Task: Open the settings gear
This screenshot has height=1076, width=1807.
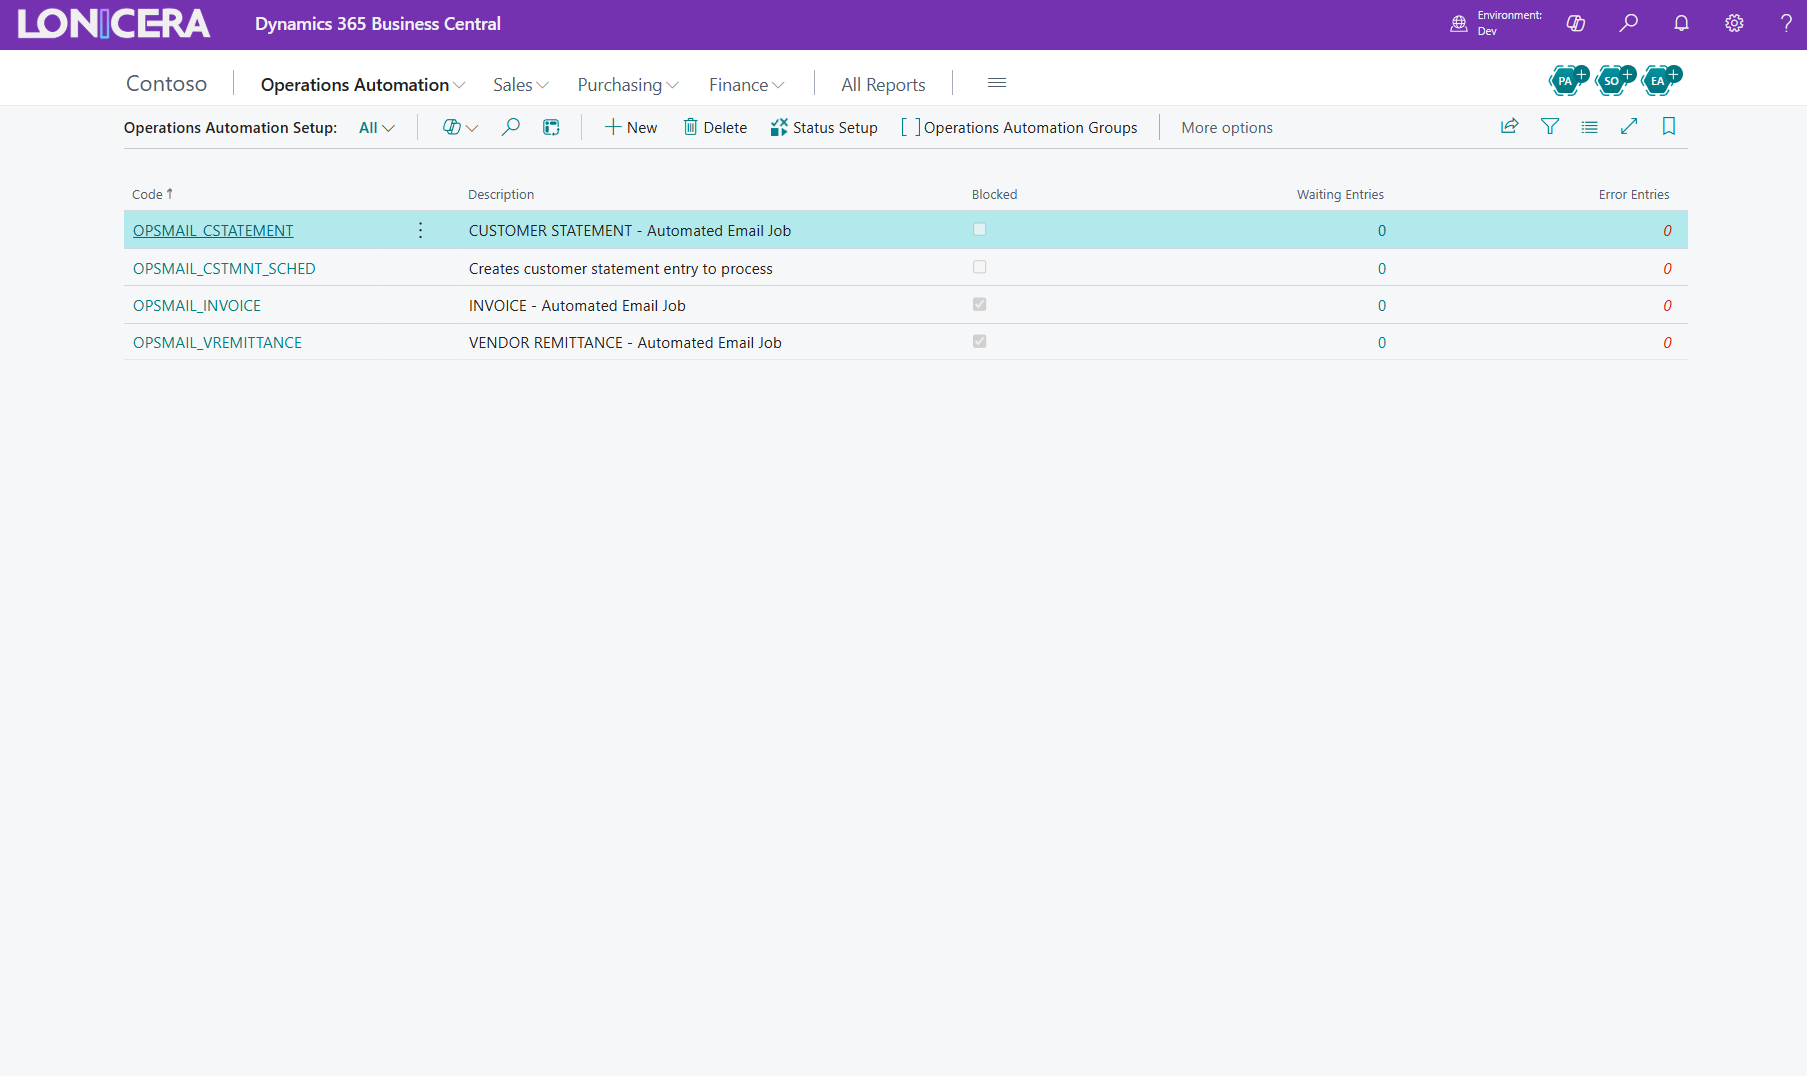Action: pos(1734,23)
